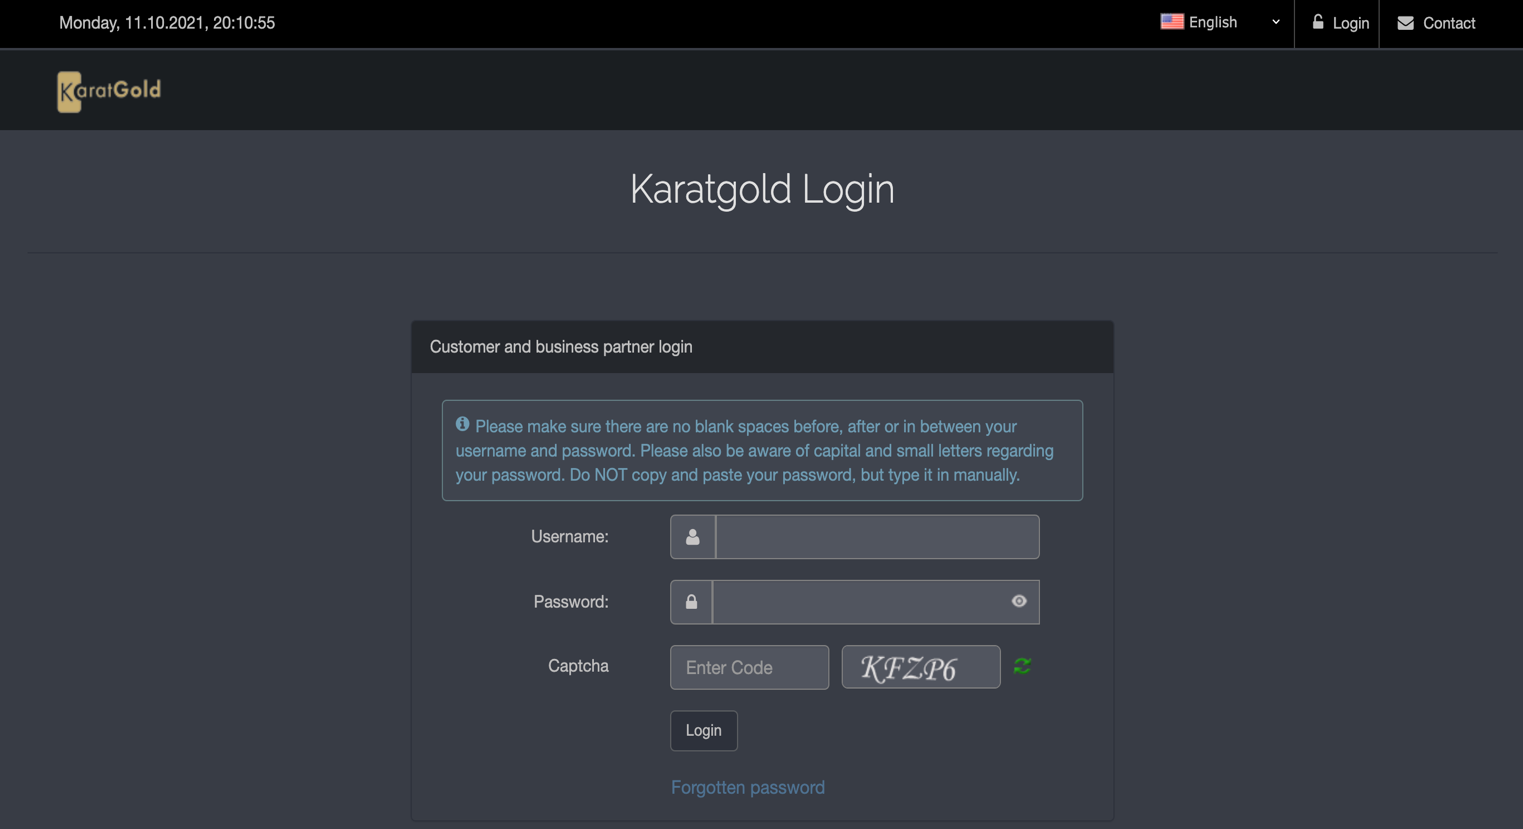Screen dimensions: 1523x829
Task: Click the user icon beside the Username field
Action: (692, 537)
